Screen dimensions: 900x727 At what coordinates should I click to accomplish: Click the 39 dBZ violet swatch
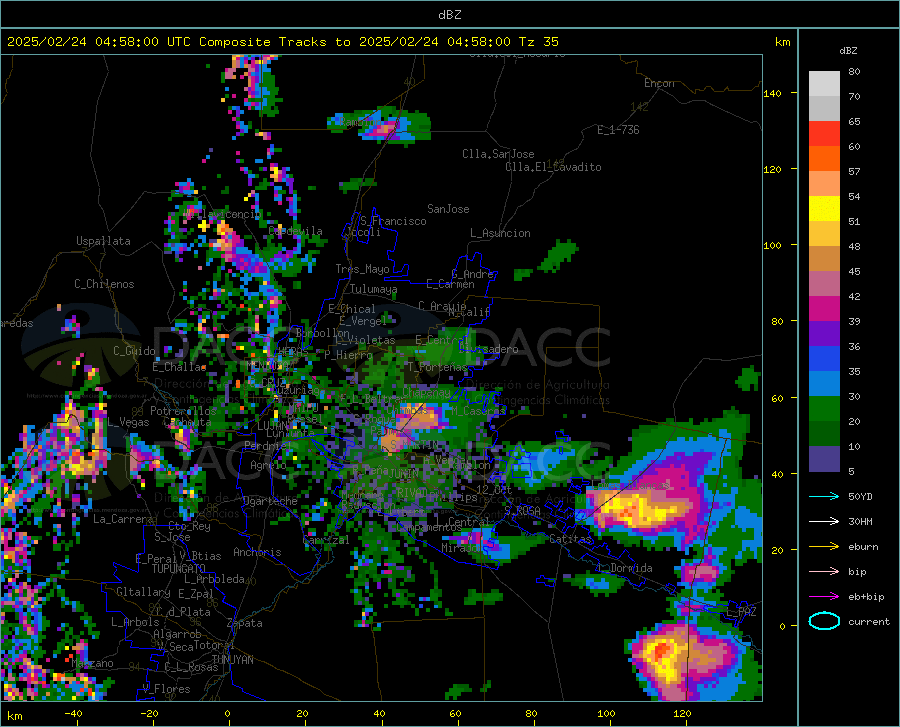(824, 333)
